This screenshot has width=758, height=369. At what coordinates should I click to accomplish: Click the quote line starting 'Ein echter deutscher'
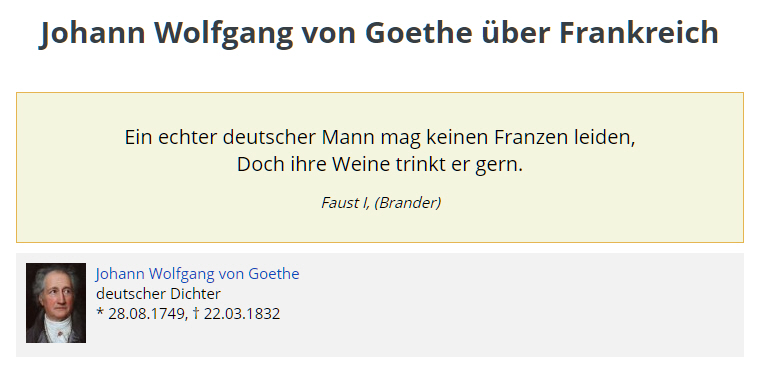point(380,137)
